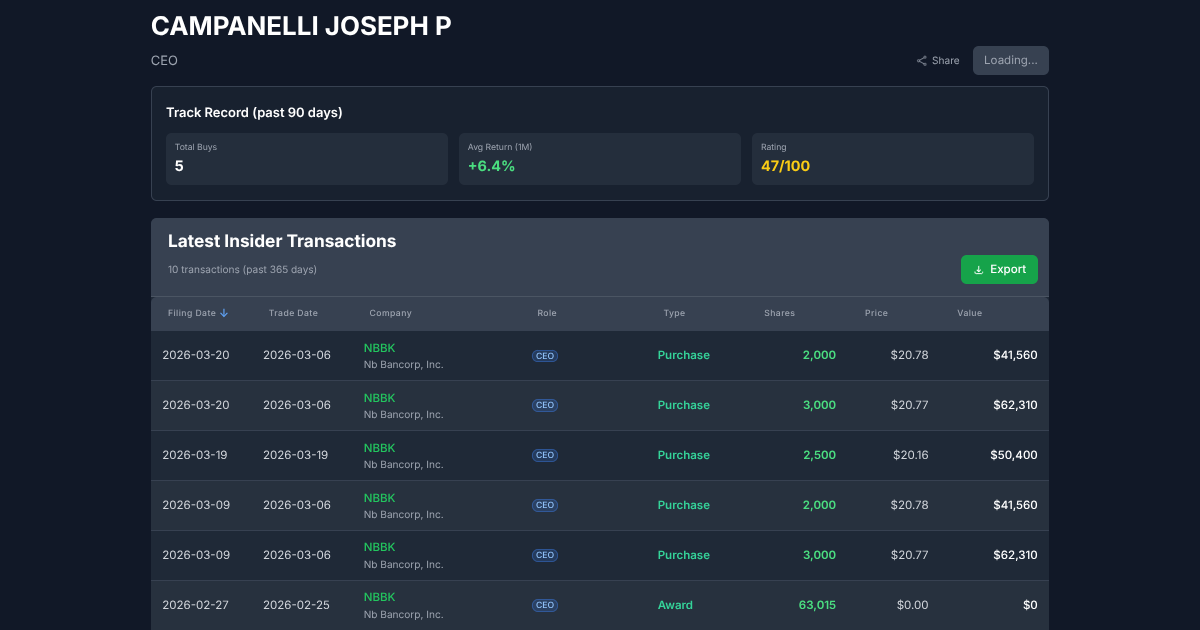Click the Loading button
Viewport: 1200px width, 630px height.
[1010, 60]
